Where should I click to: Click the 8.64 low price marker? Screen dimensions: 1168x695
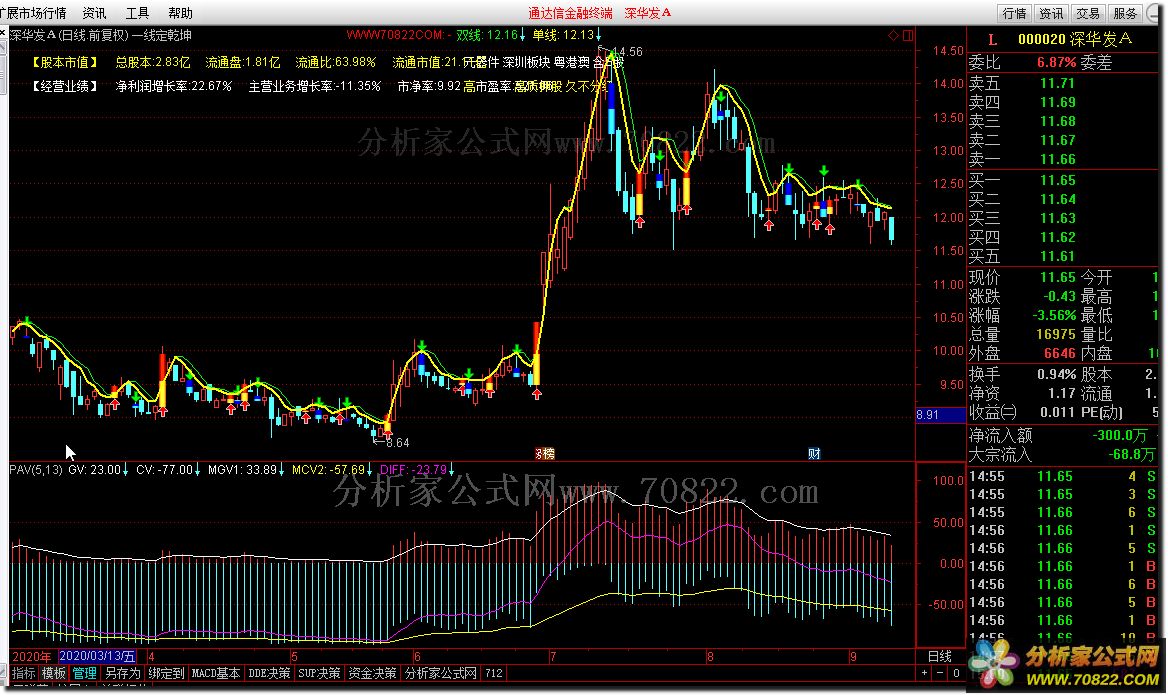pos(398,442)
